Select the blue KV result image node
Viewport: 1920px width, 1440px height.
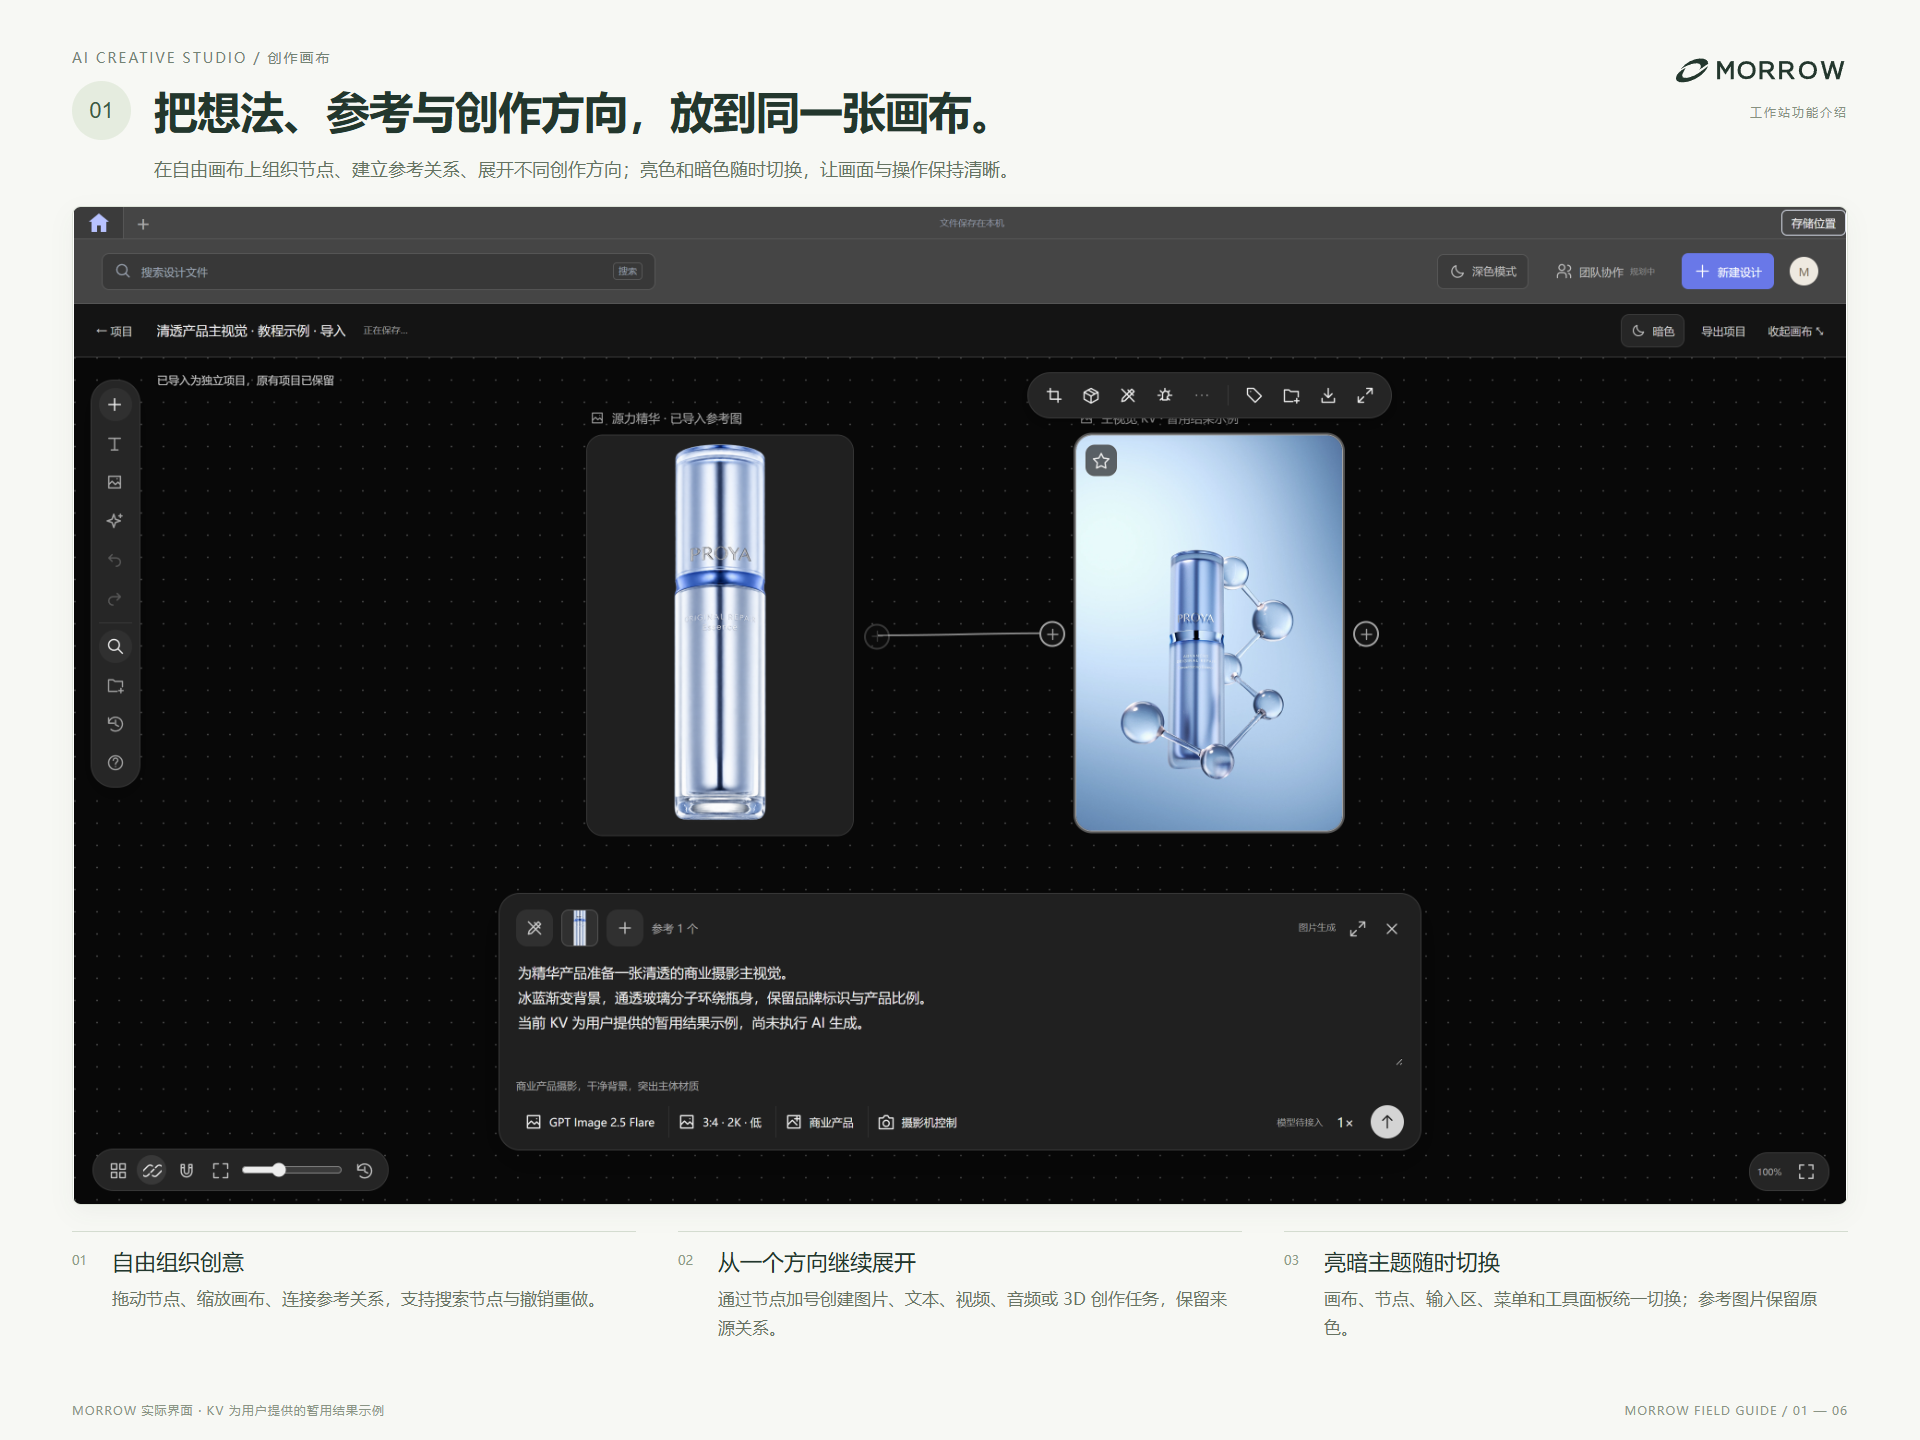coord(1209,633)
